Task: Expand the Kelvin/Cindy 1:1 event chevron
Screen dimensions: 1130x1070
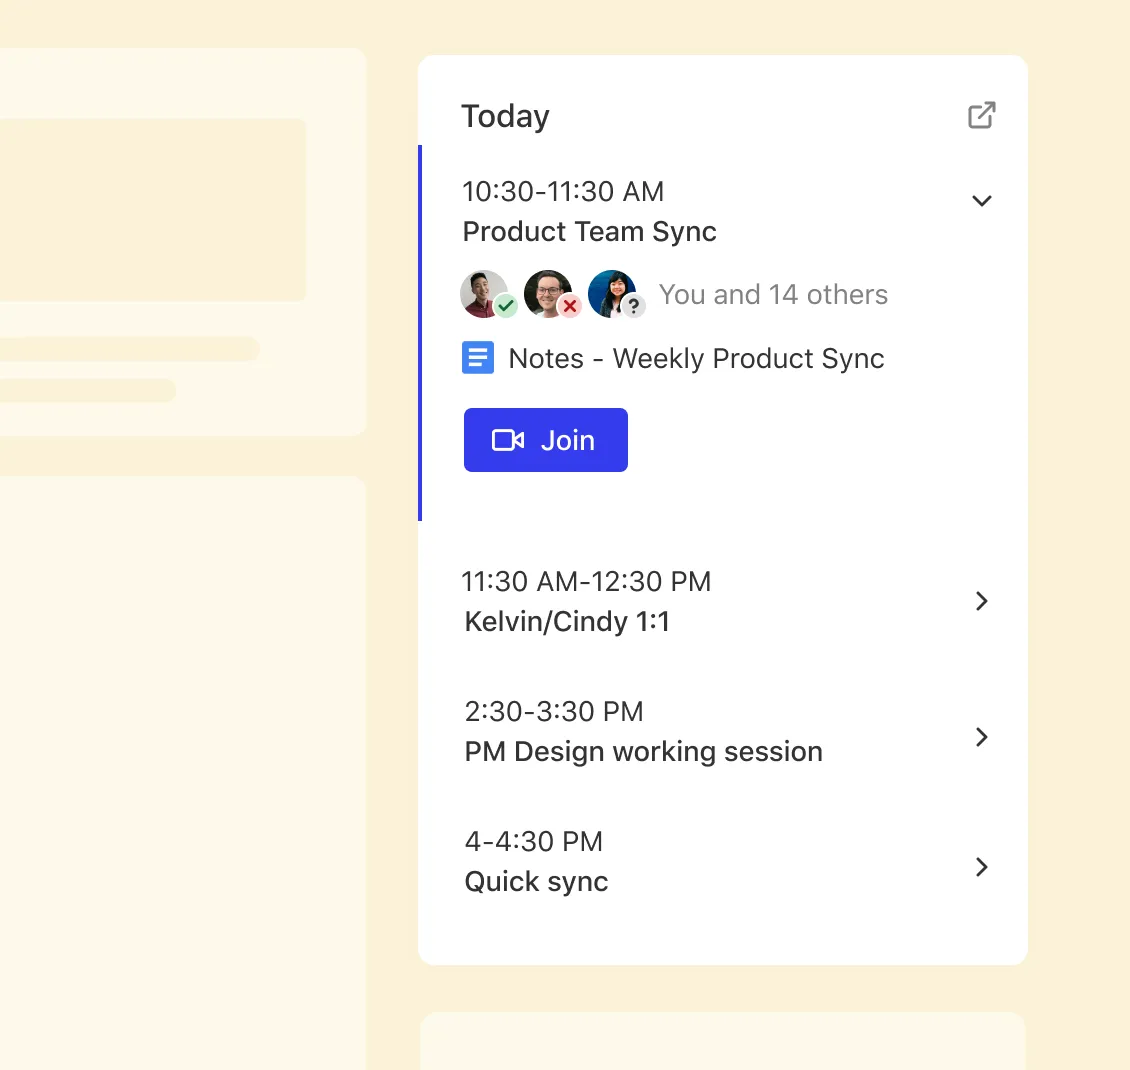Action: tap(981, 601)
